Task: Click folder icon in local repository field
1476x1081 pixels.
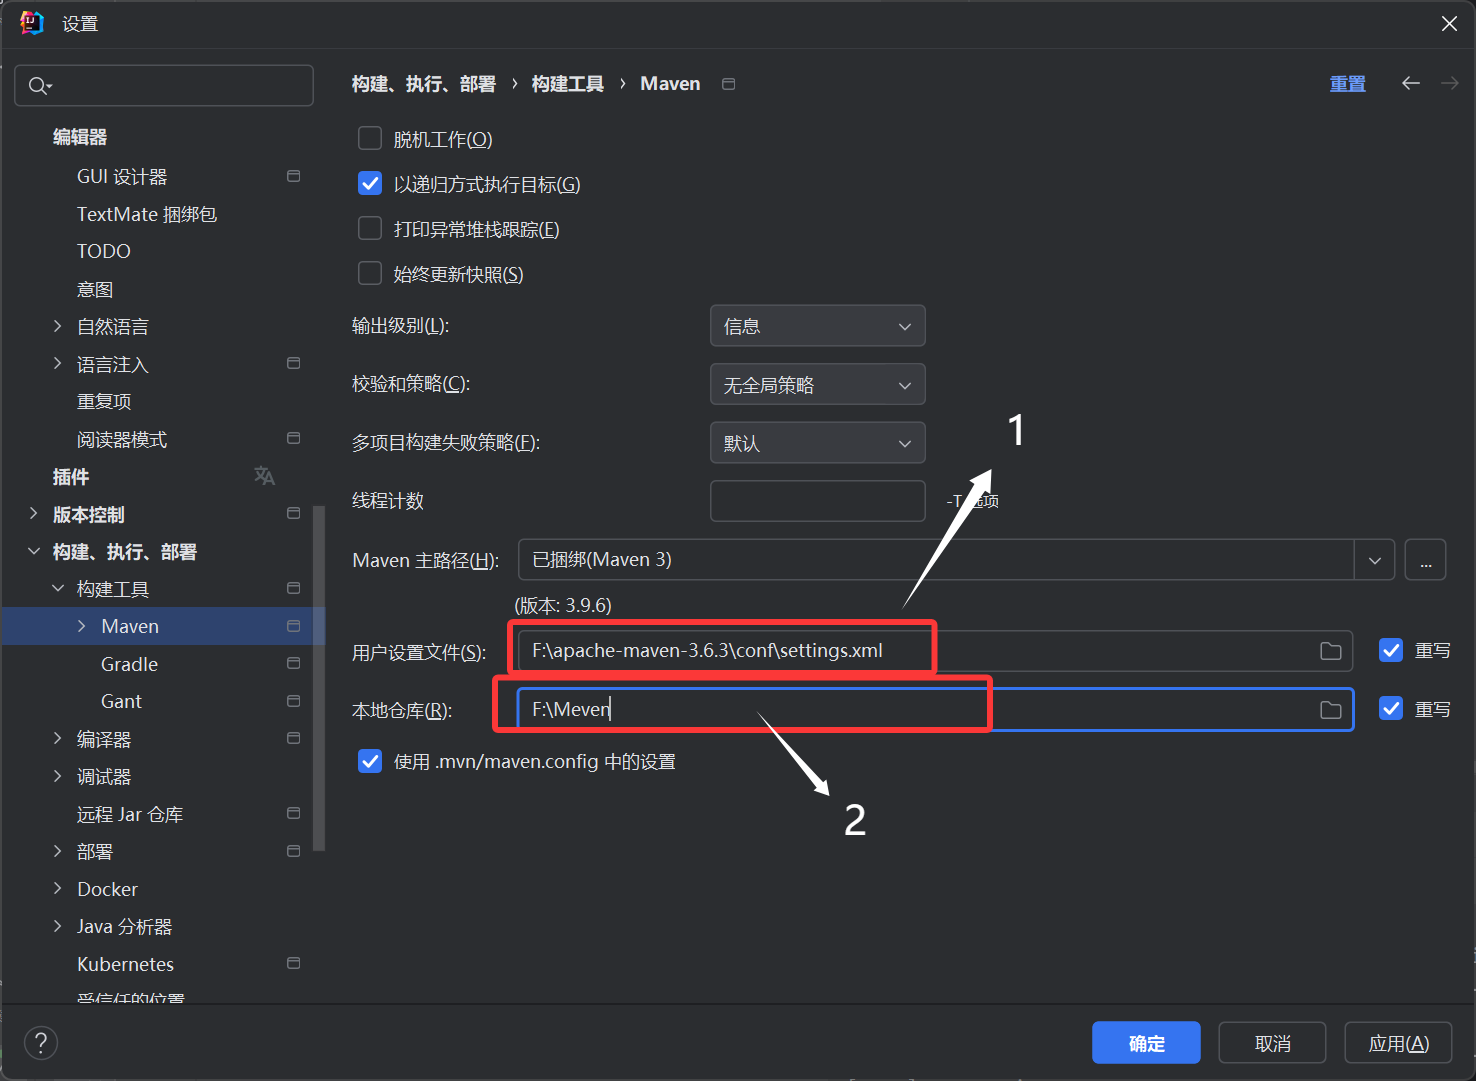Action: tap(1330, 710)
